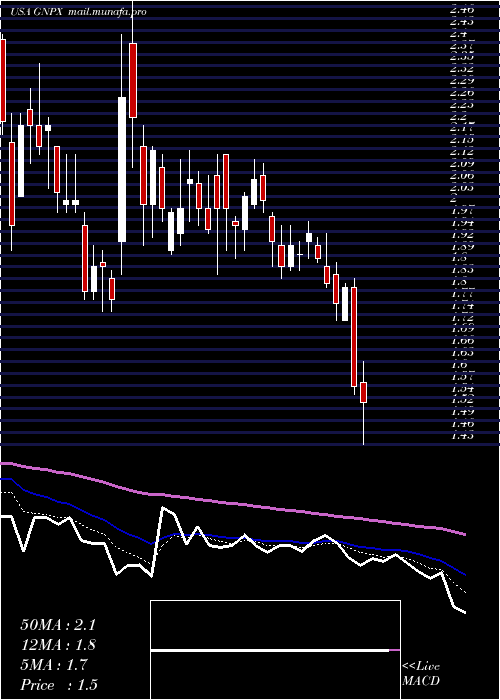Click the last red candlestick near 1.54

[x=363, y=392]
